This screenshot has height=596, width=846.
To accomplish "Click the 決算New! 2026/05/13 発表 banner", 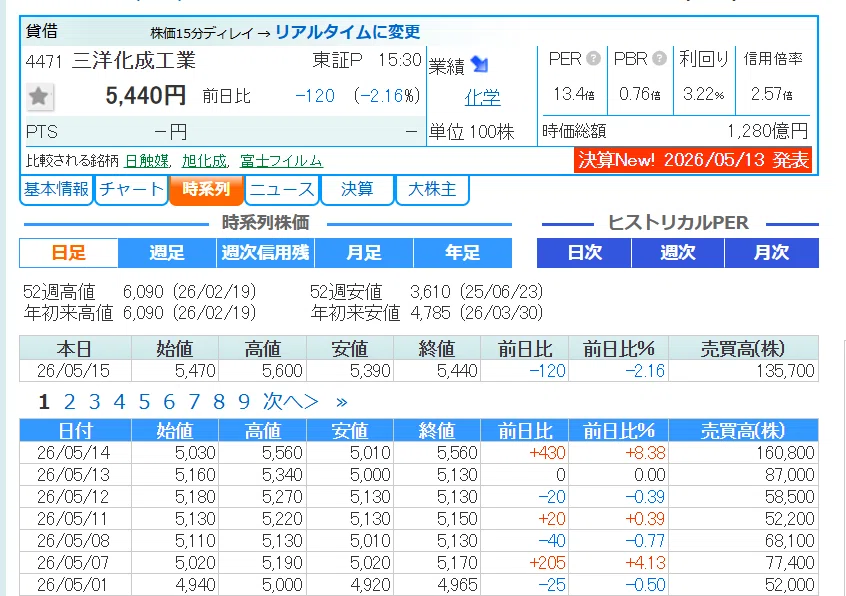I will (x=693, y=160).
